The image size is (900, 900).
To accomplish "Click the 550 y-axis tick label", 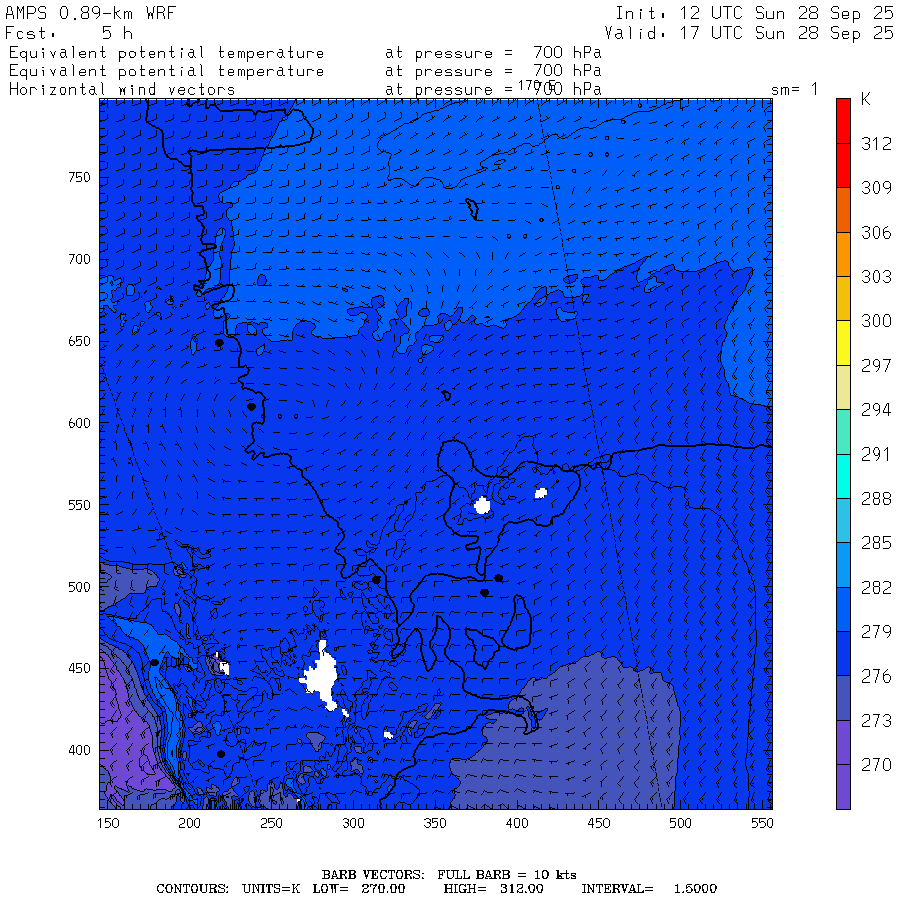I will coord(79,505).
